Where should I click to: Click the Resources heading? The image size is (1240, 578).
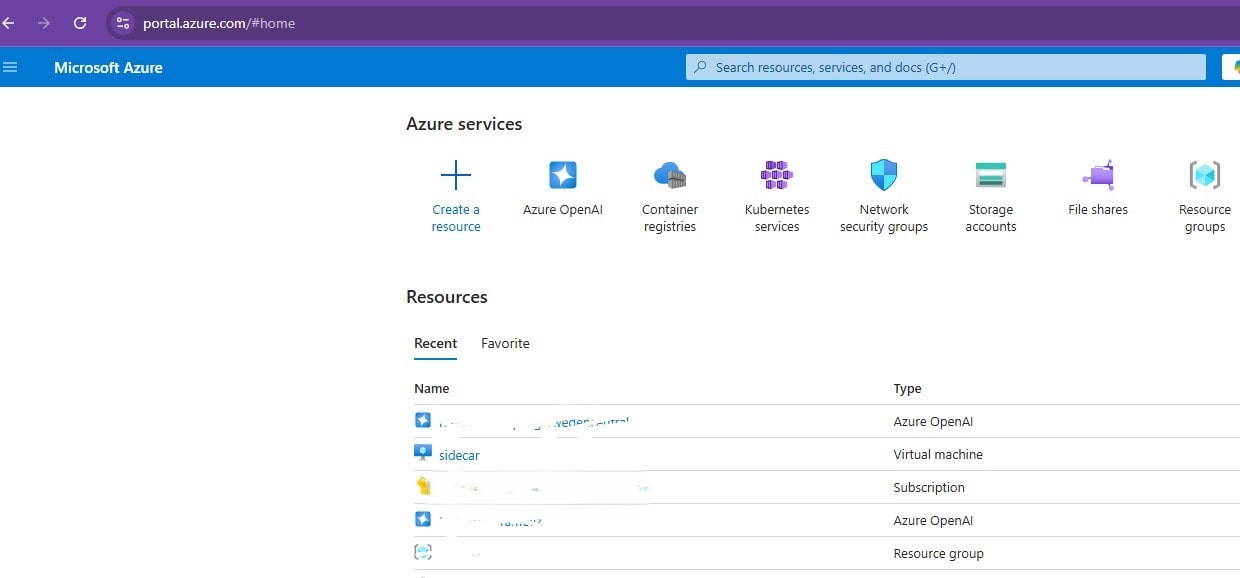click(447, 297)
